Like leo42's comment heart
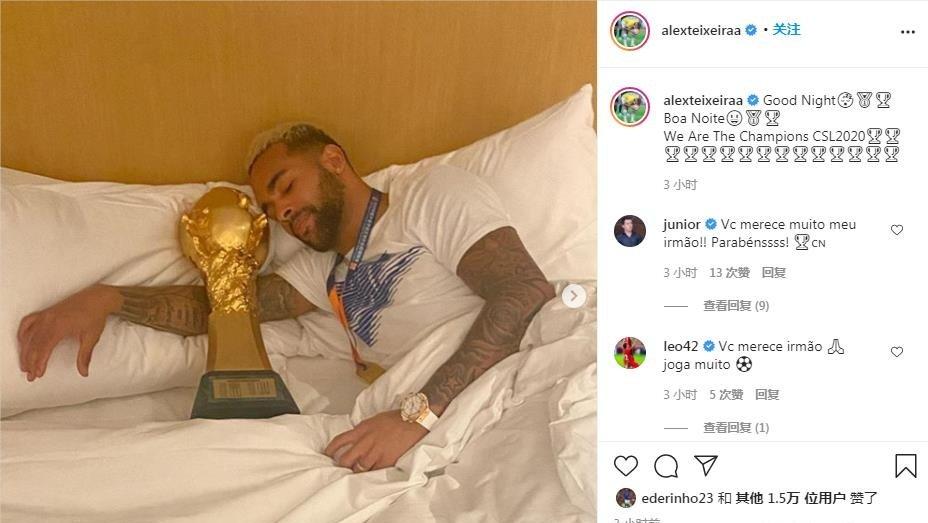928x523 pixels. tap(897, 352)
